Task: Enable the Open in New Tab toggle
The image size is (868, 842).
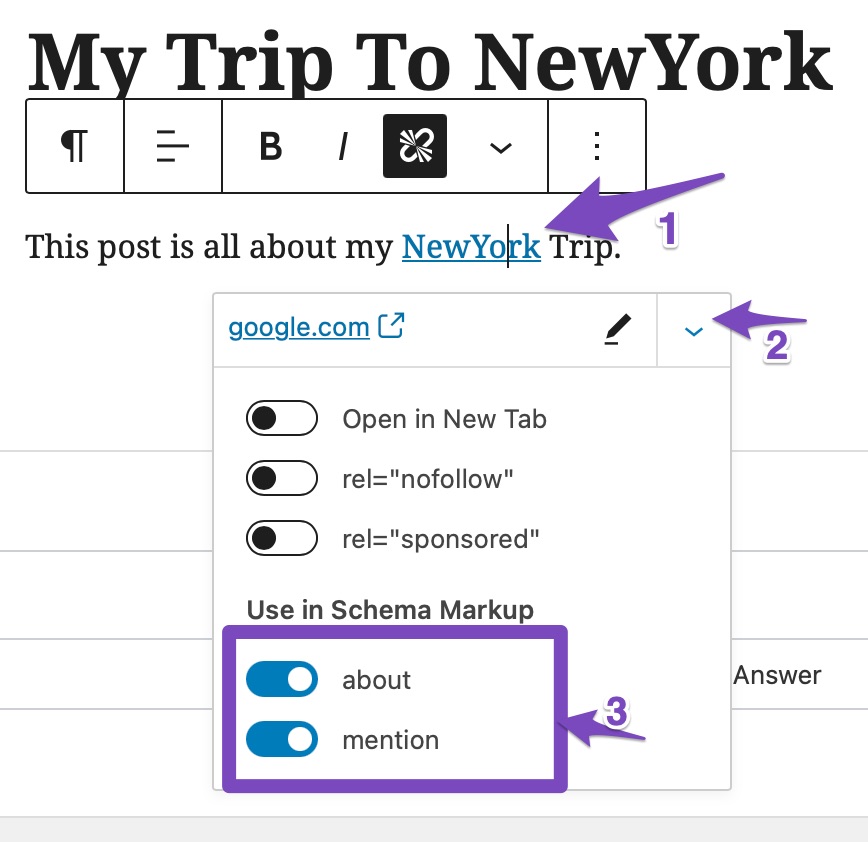Action: [x=281, y=419]
